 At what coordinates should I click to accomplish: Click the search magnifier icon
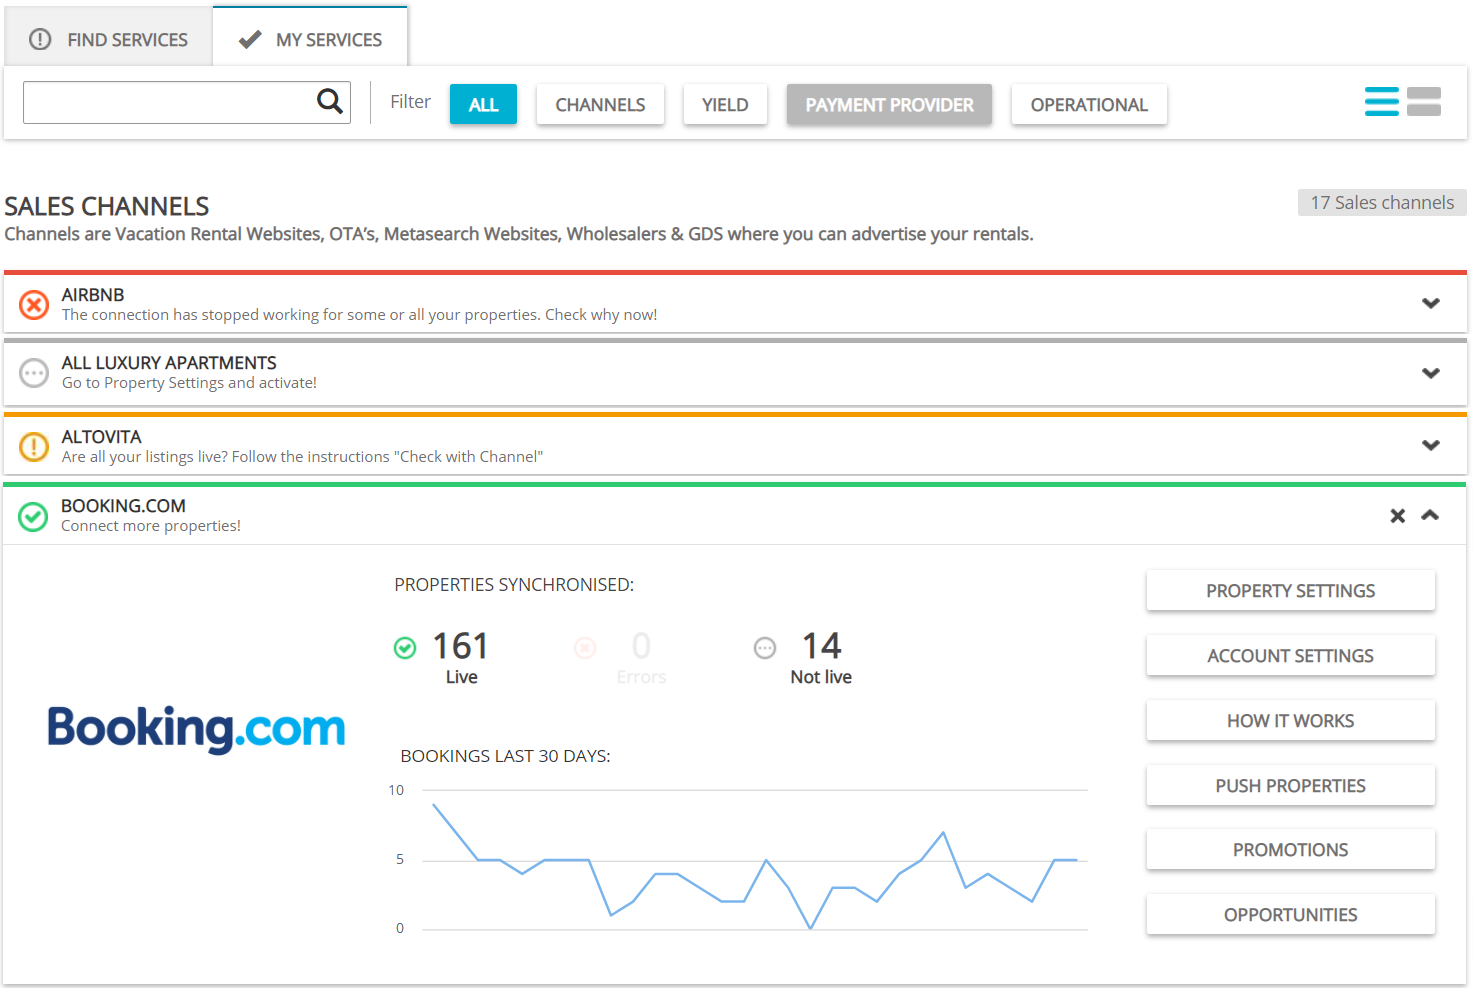pyautogui.click(x=329, y=101)
